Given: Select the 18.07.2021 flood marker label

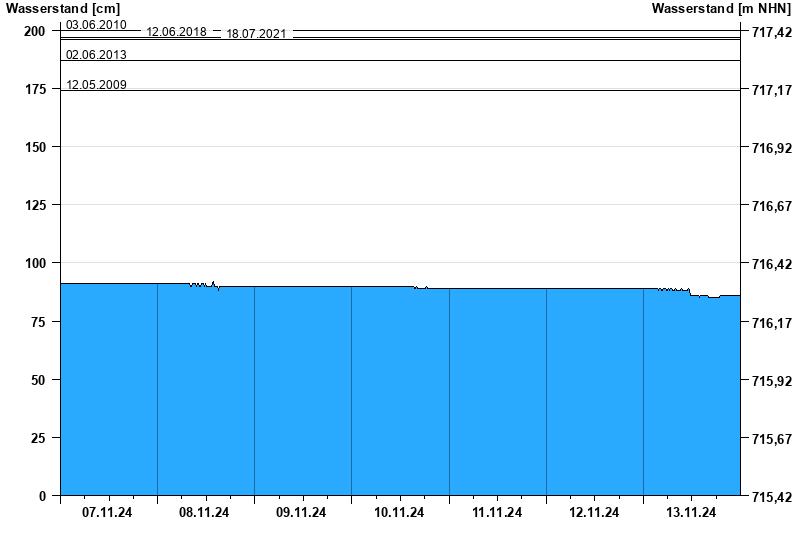Looking at the screenshot, I should (256, 34).
